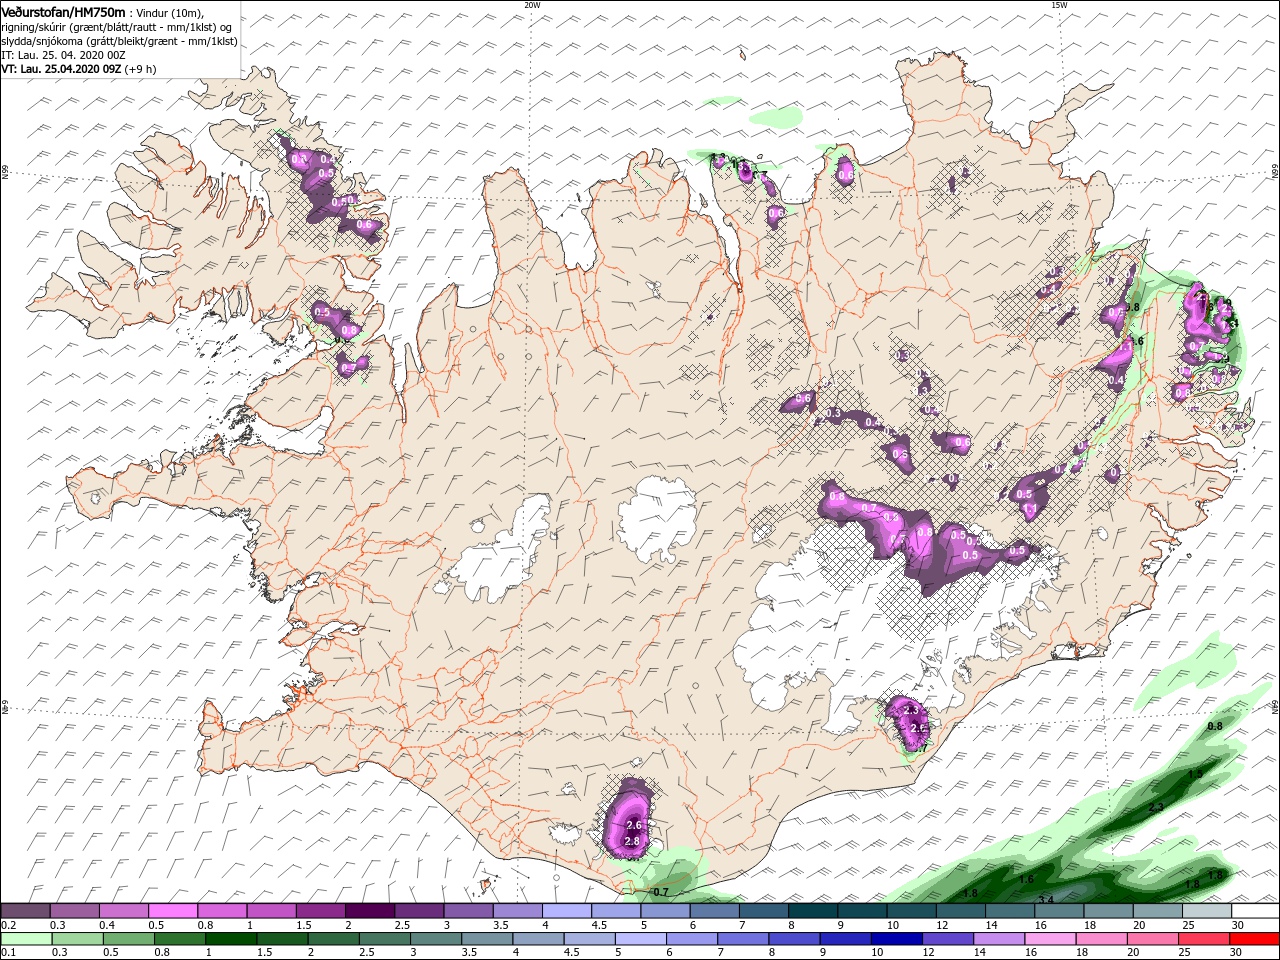
Task: Click the 15W longitude label
Action: click(1059, 5)
